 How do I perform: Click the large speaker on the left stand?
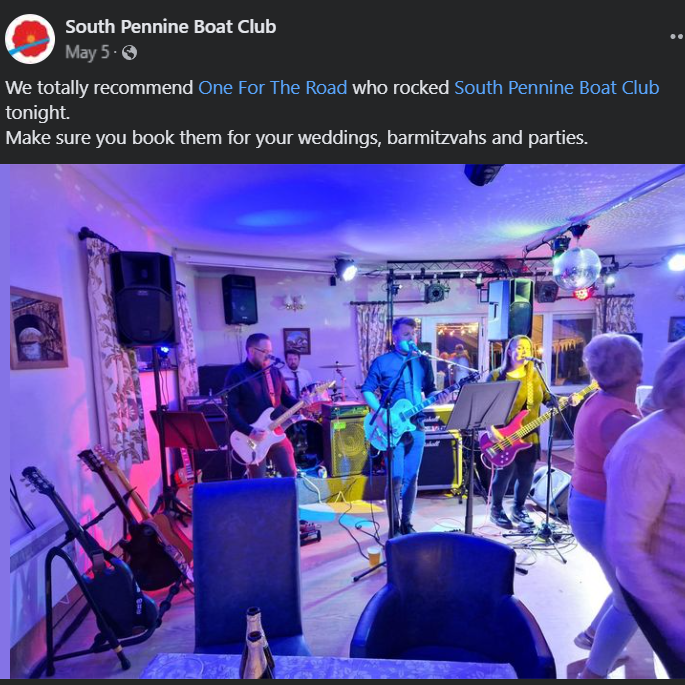(143, 299)
